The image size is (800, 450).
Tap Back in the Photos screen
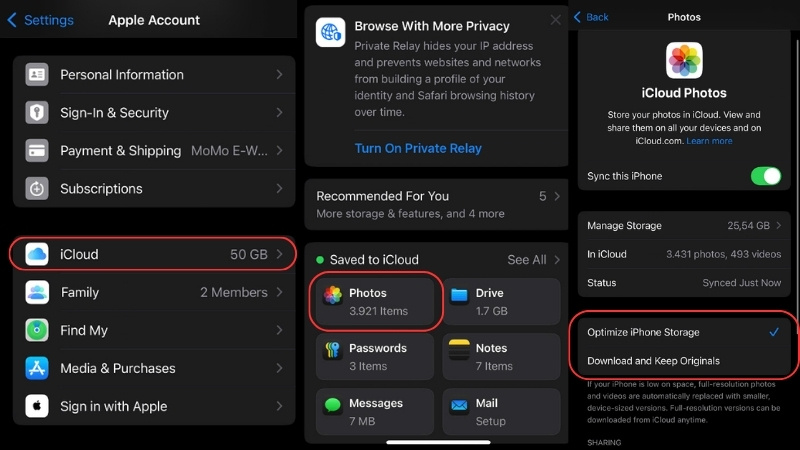click(591, 17)
